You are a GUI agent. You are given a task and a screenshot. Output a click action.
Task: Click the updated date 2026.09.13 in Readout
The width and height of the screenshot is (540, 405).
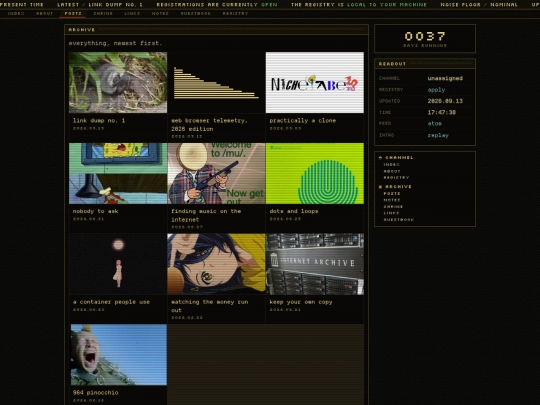point(445,101)
